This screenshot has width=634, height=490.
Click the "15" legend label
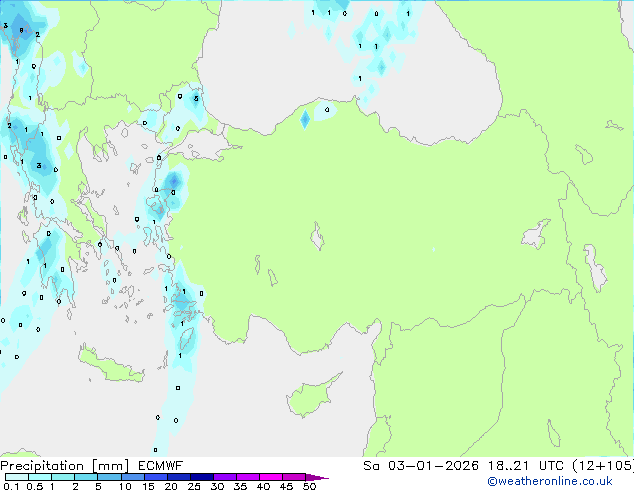pos(148,486)
